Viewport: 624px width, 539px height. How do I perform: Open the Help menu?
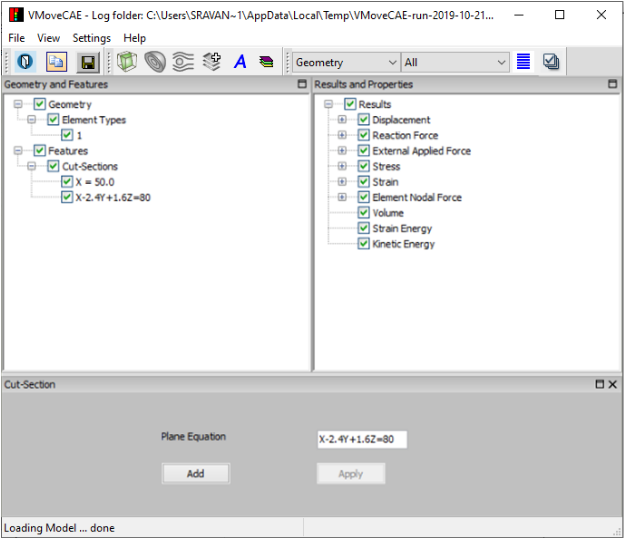[135, 38]
